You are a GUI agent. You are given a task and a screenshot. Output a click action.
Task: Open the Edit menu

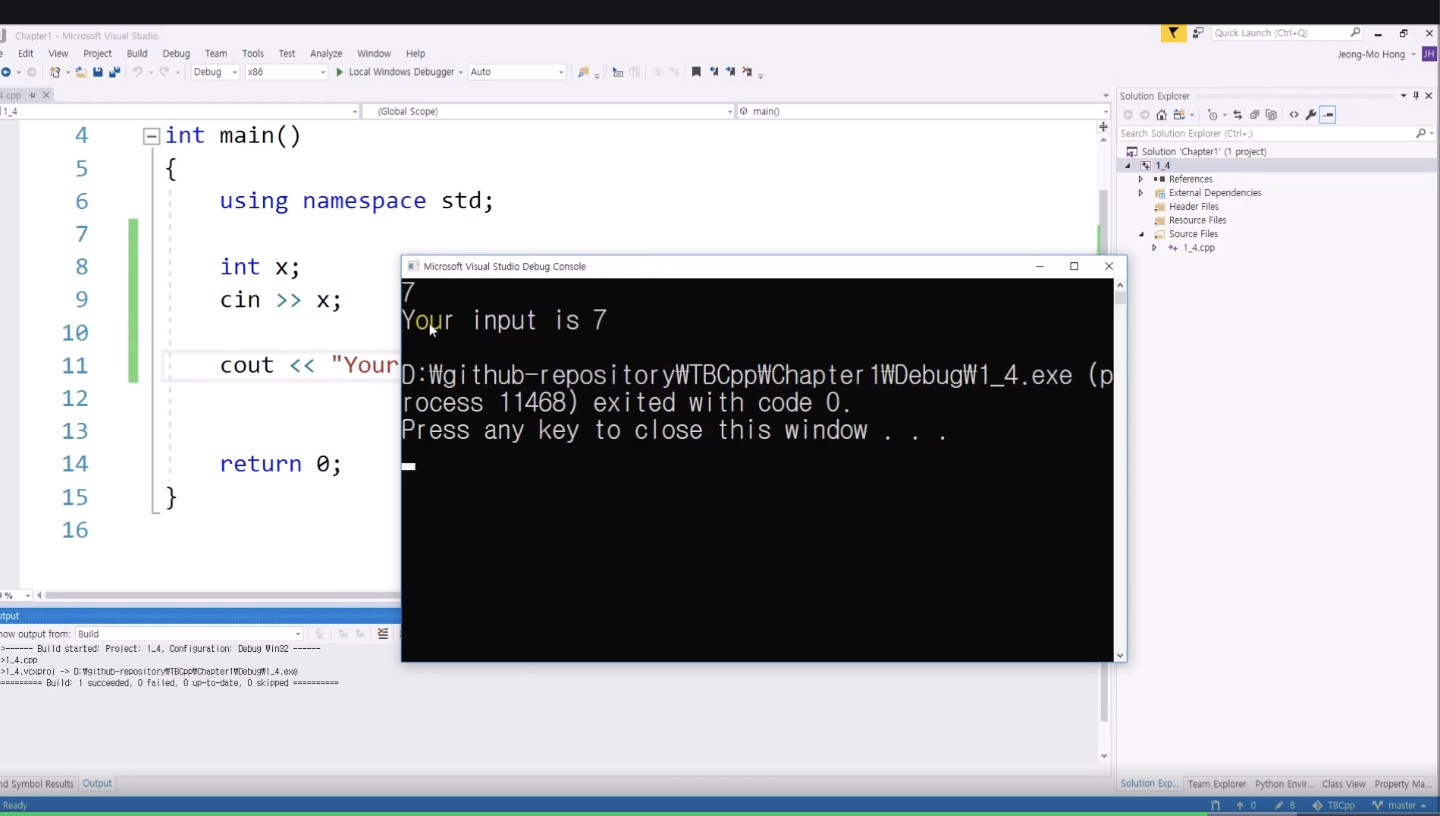tap(26, 54)
